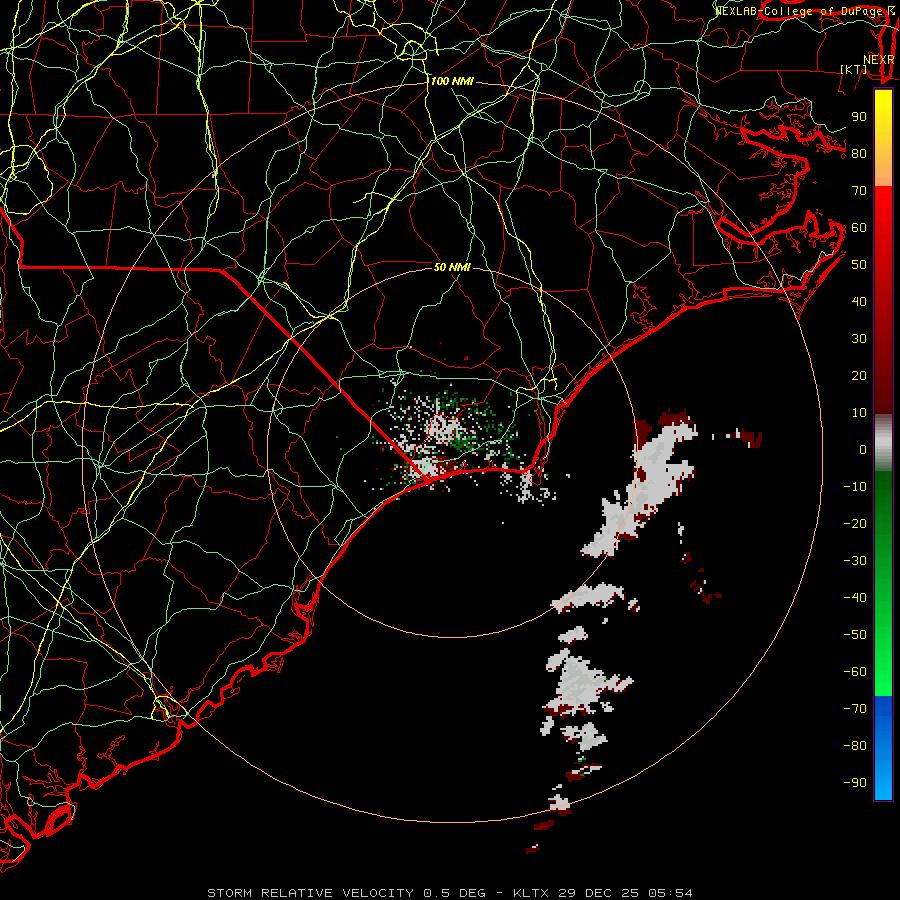Click the 50 NMI range ring label
Image resolution: width=900 pixels, height=900 pixels.
(x=452, y=267)
